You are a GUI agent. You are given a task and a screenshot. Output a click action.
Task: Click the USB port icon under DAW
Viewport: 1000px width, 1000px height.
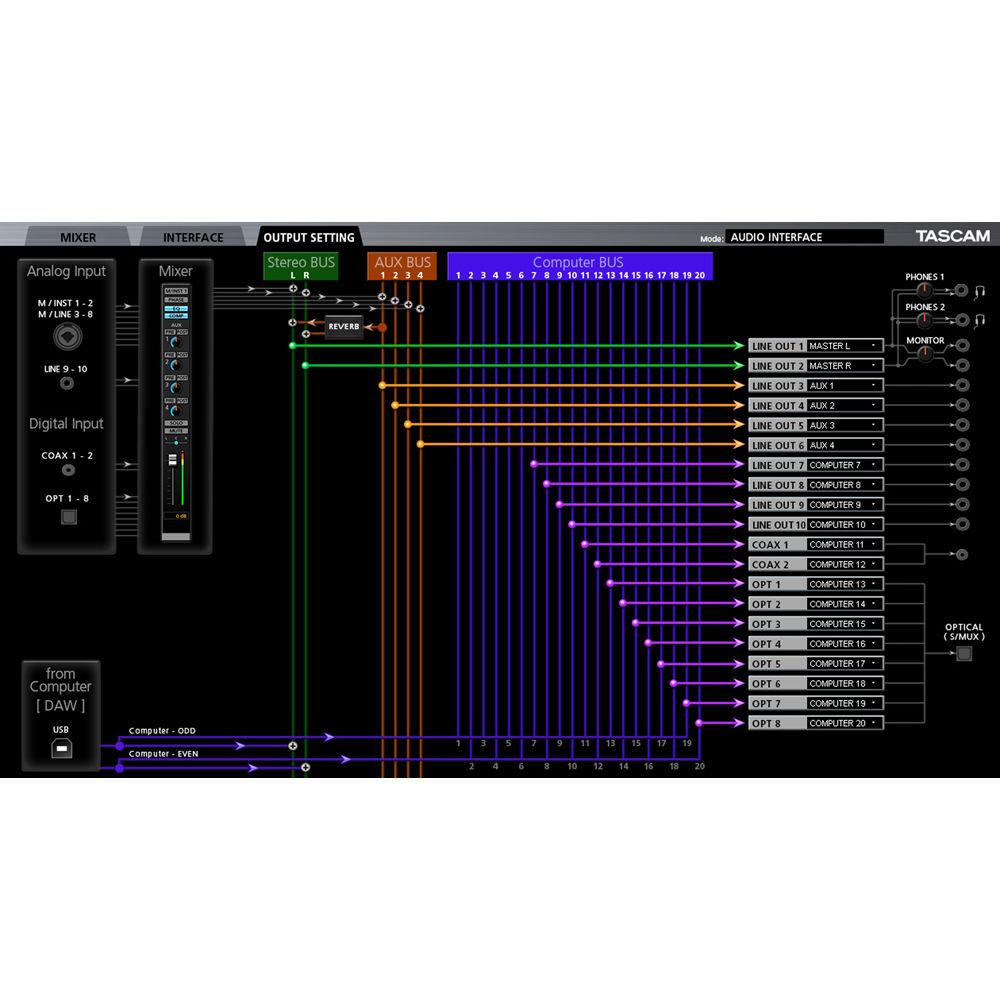pos(61,747)
